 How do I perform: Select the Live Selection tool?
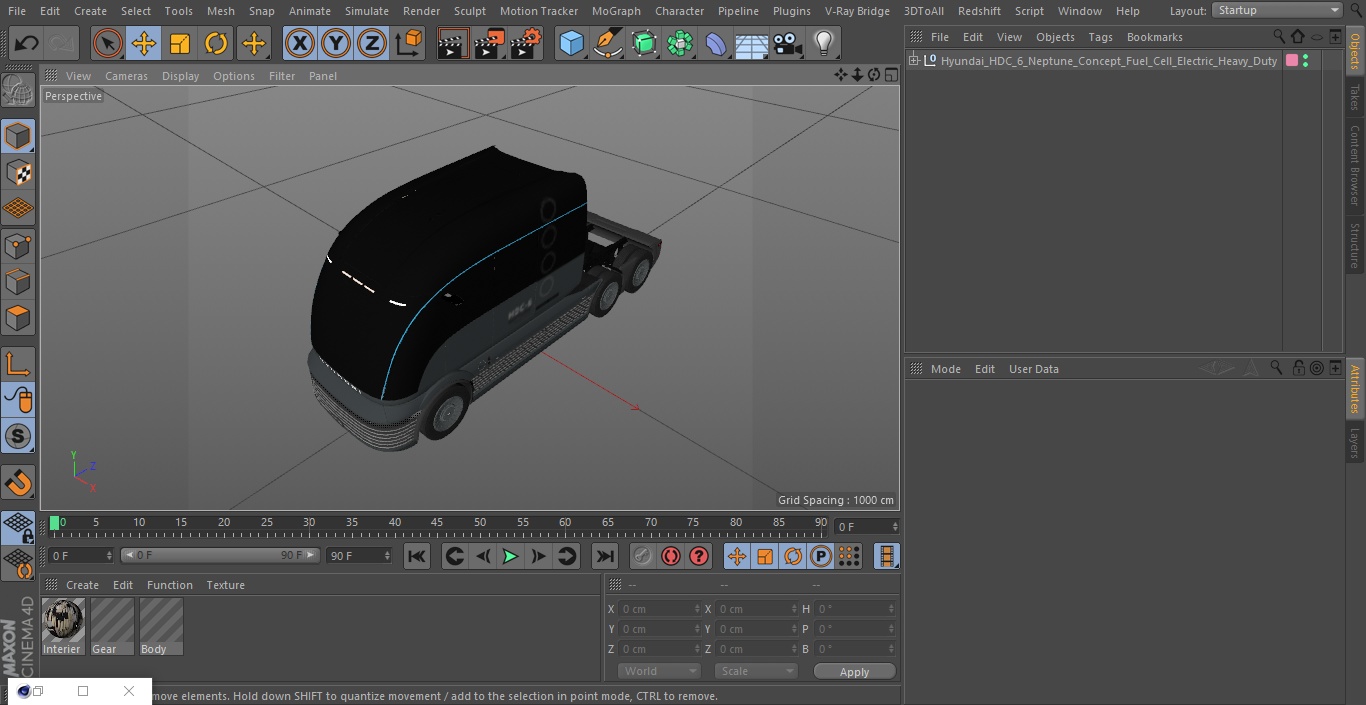pos(107,43)
